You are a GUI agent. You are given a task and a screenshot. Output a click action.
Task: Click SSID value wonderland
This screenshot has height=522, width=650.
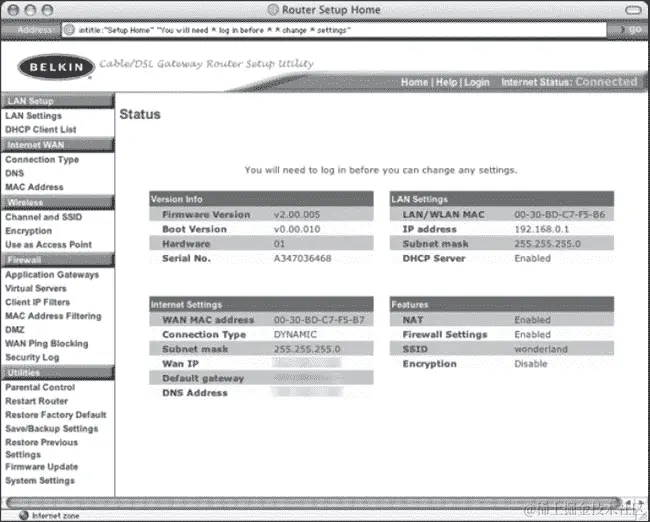tap(541, 349)
